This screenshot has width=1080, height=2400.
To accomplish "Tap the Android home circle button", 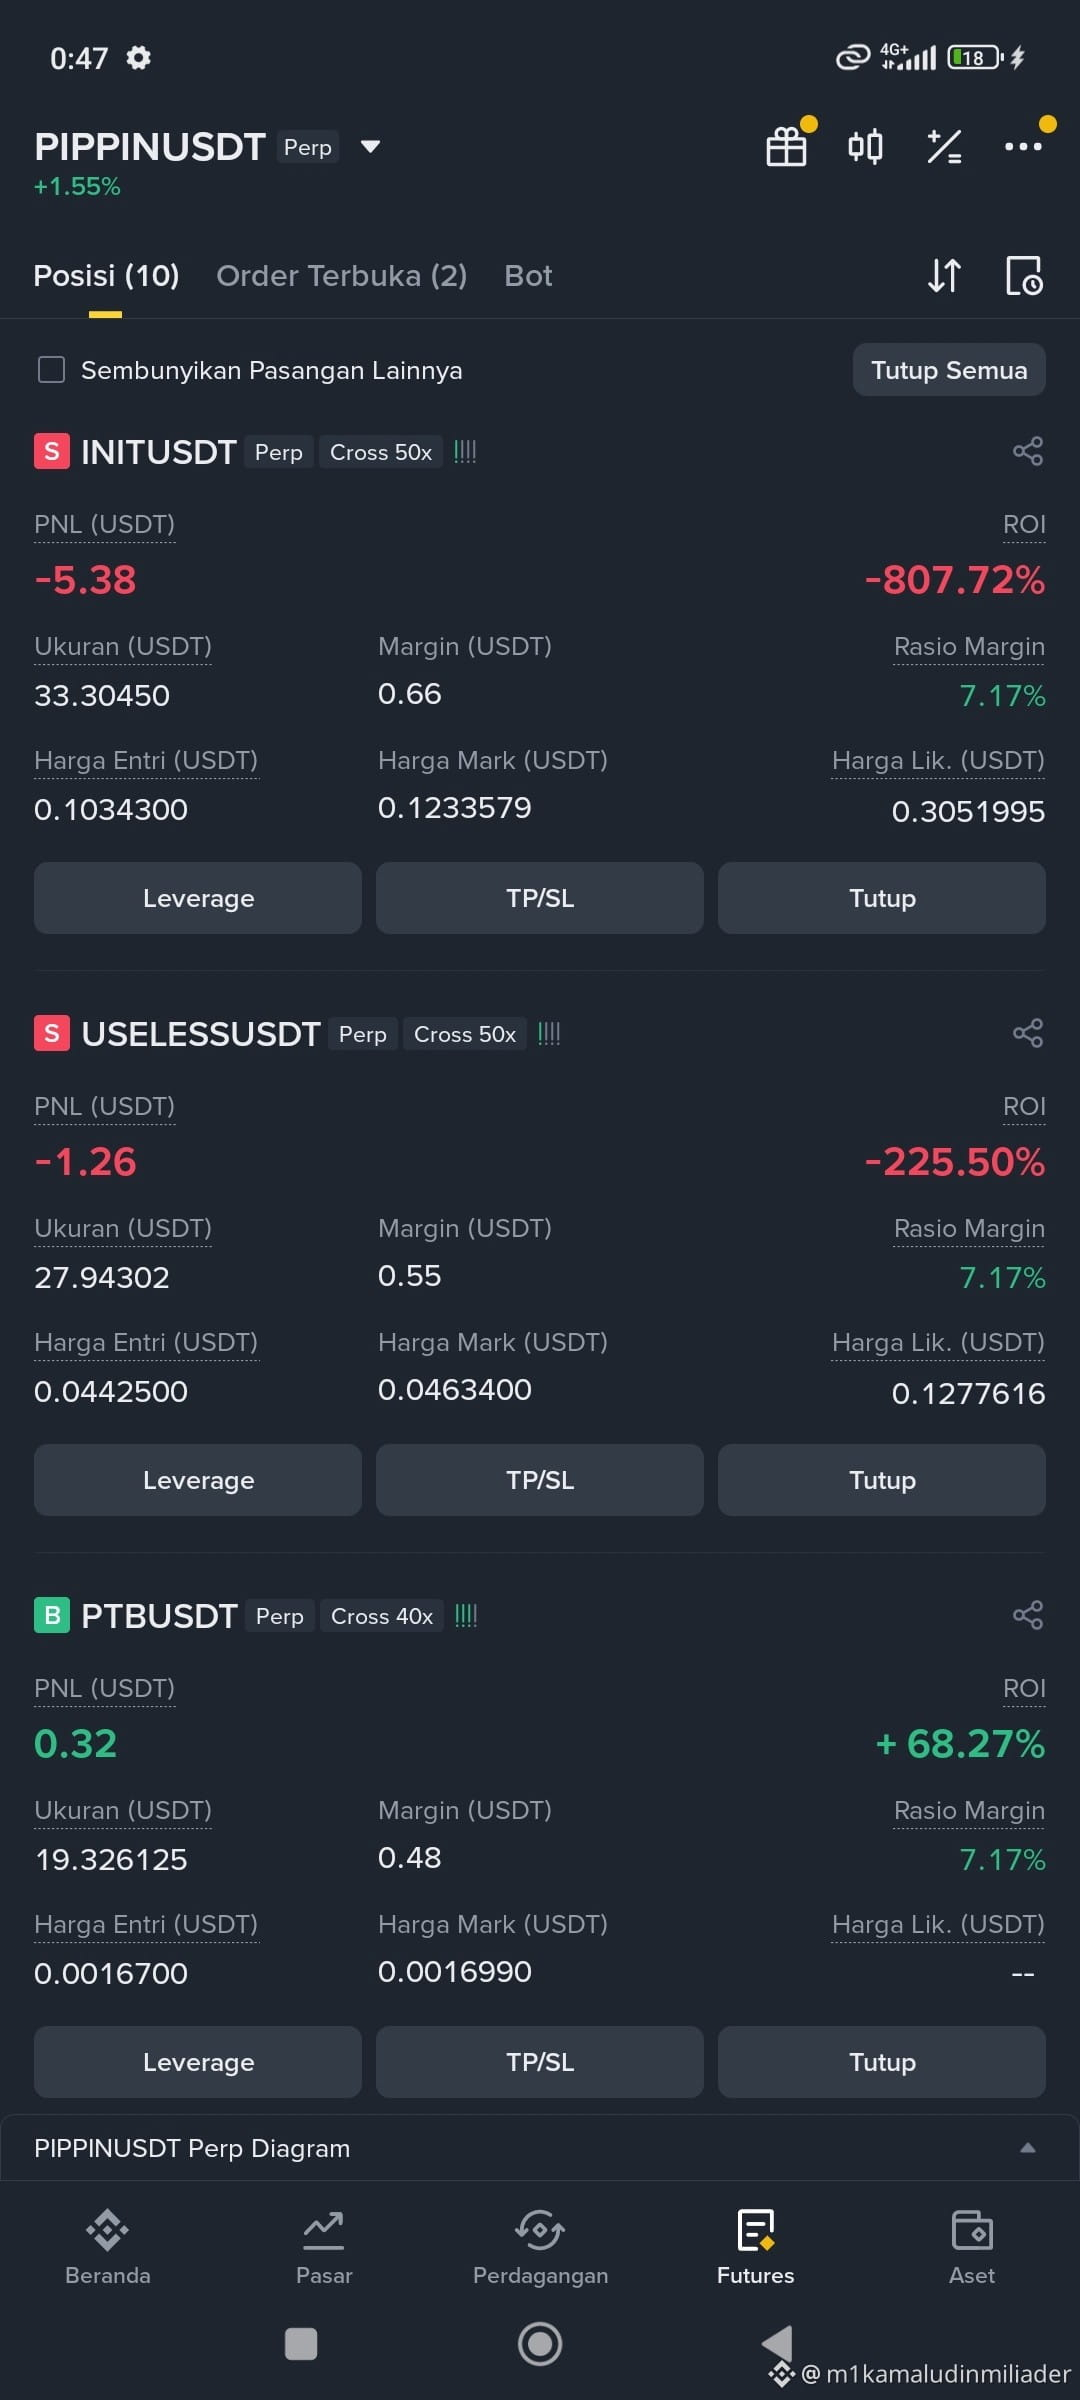I will (540, 2344).
